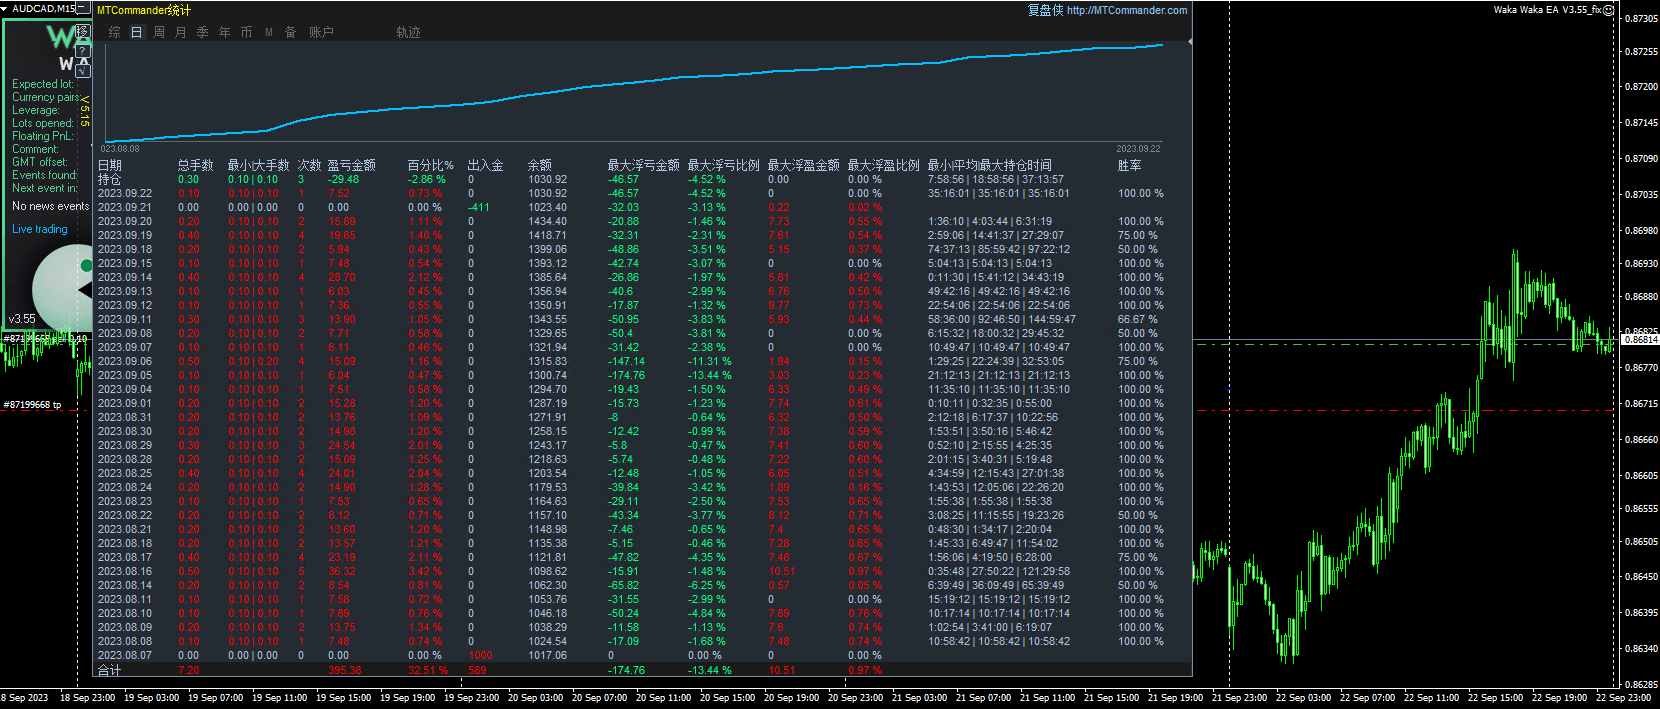Click the 总手数 column header
Image resolution: width=1660 pixels, height=709 pixels.
[196, 165]
